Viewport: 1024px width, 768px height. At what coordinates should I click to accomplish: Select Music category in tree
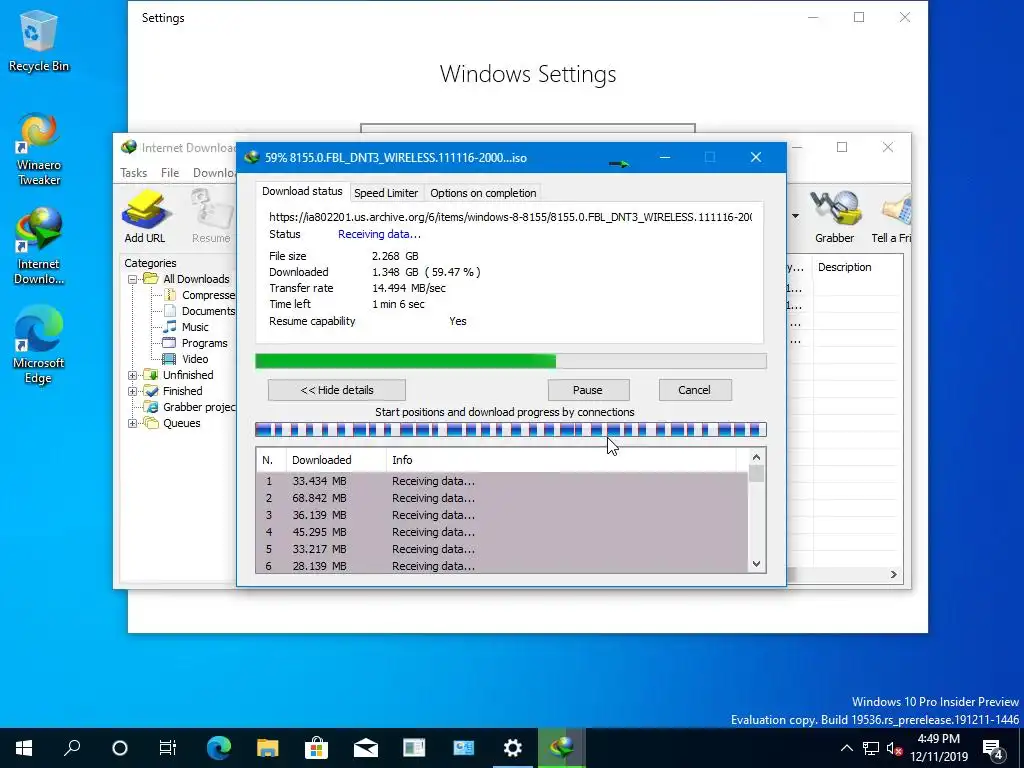tap(186, 327)
